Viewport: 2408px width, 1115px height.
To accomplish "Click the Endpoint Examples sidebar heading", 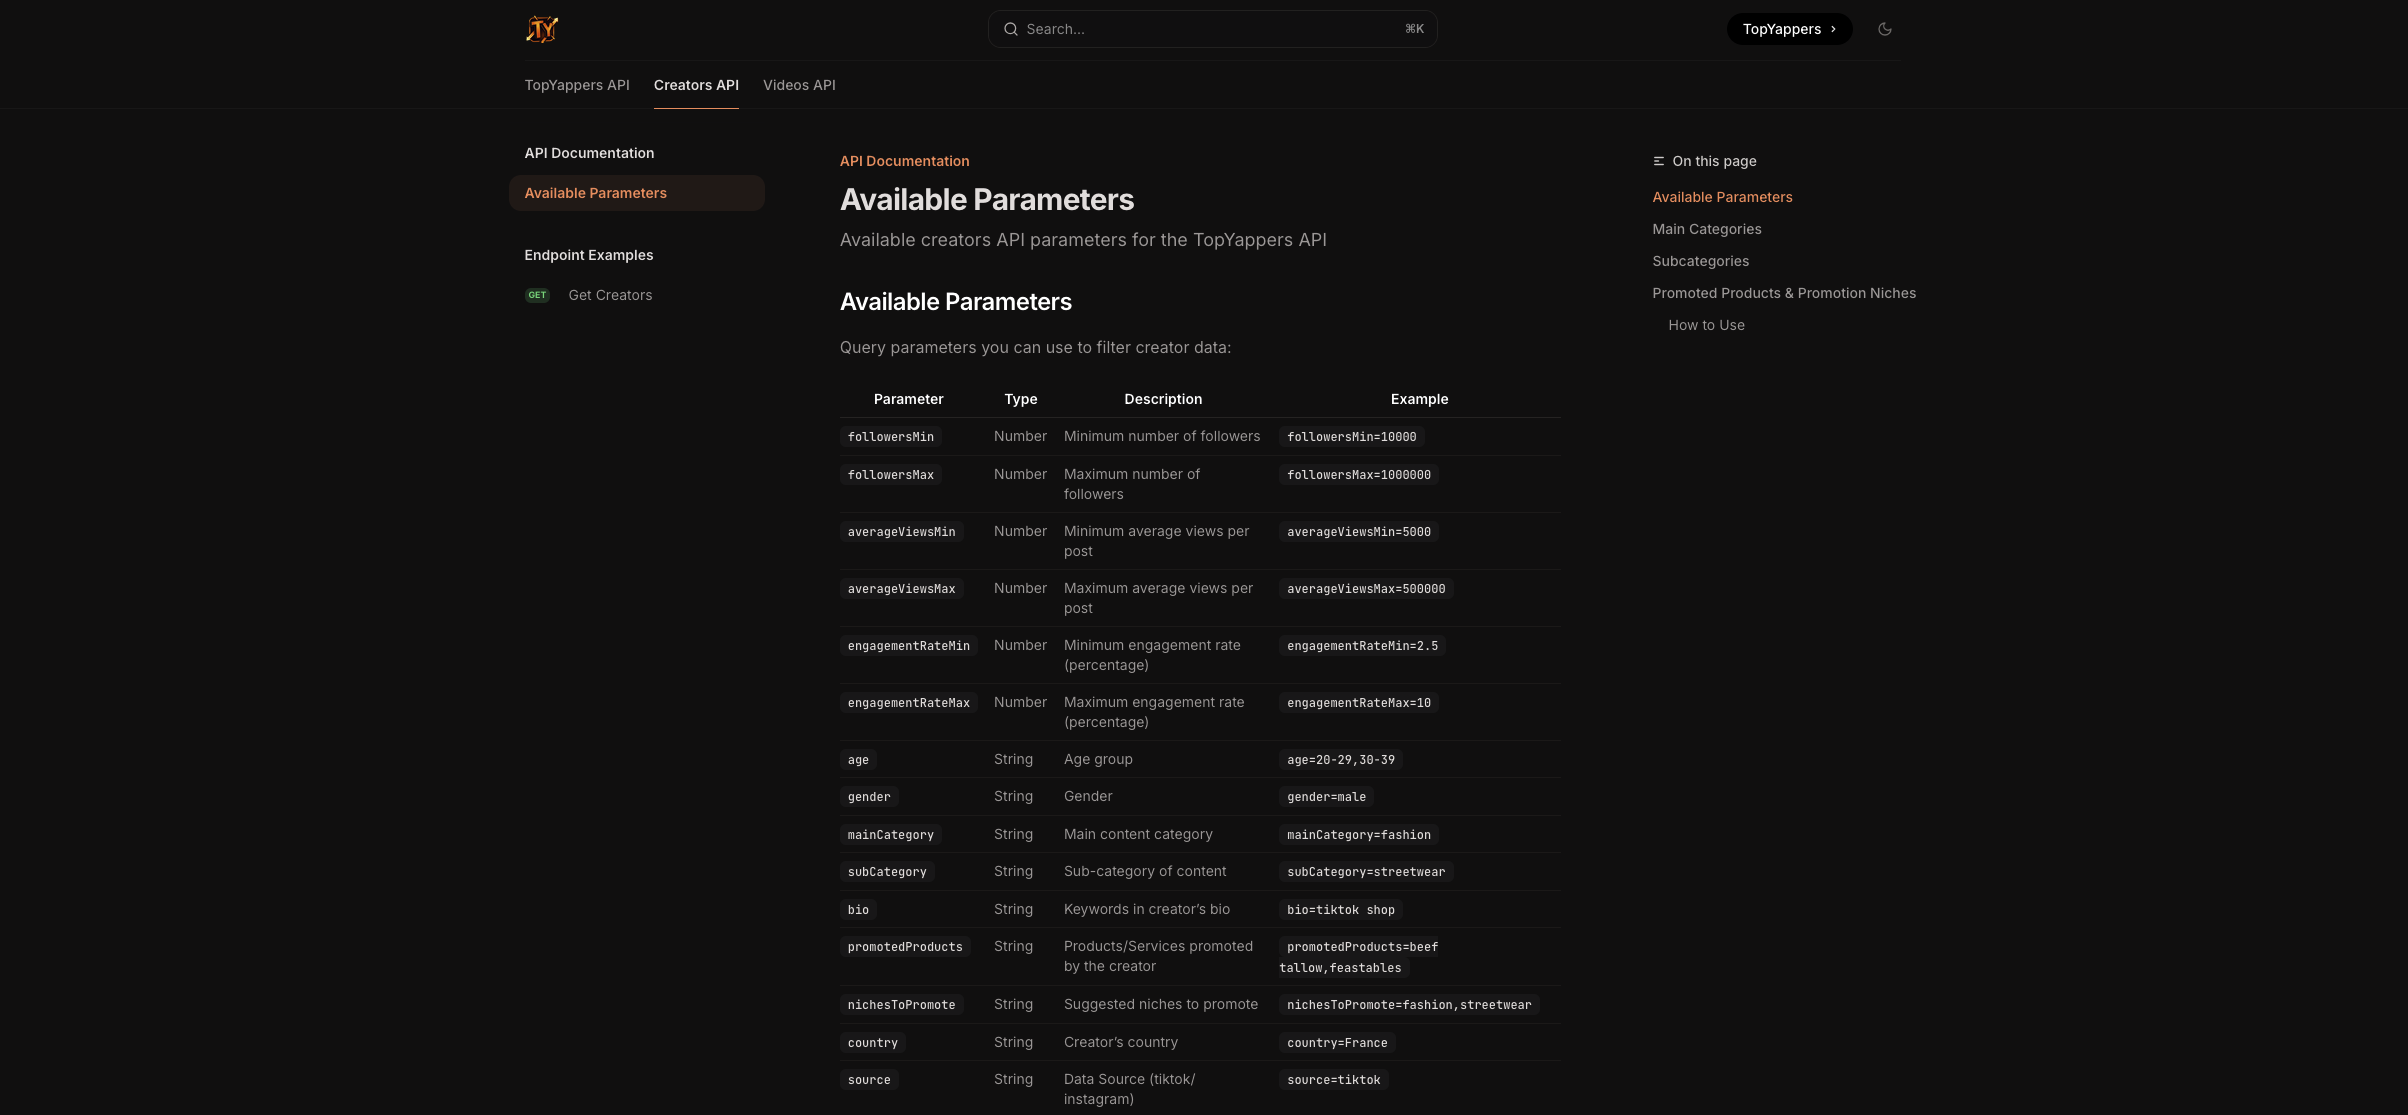I will (589, 255).
